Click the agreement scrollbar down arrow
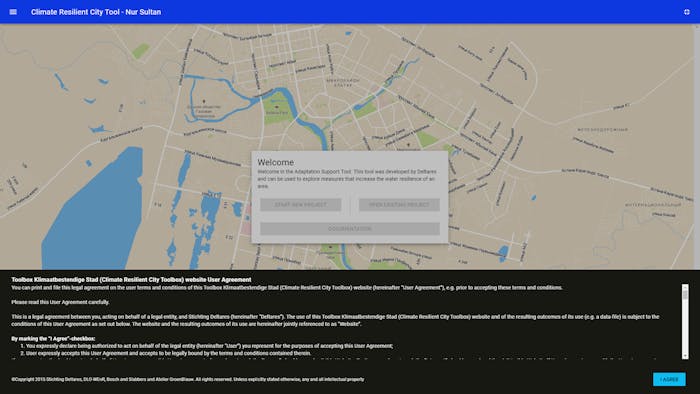700x394 pixels. 685,356
